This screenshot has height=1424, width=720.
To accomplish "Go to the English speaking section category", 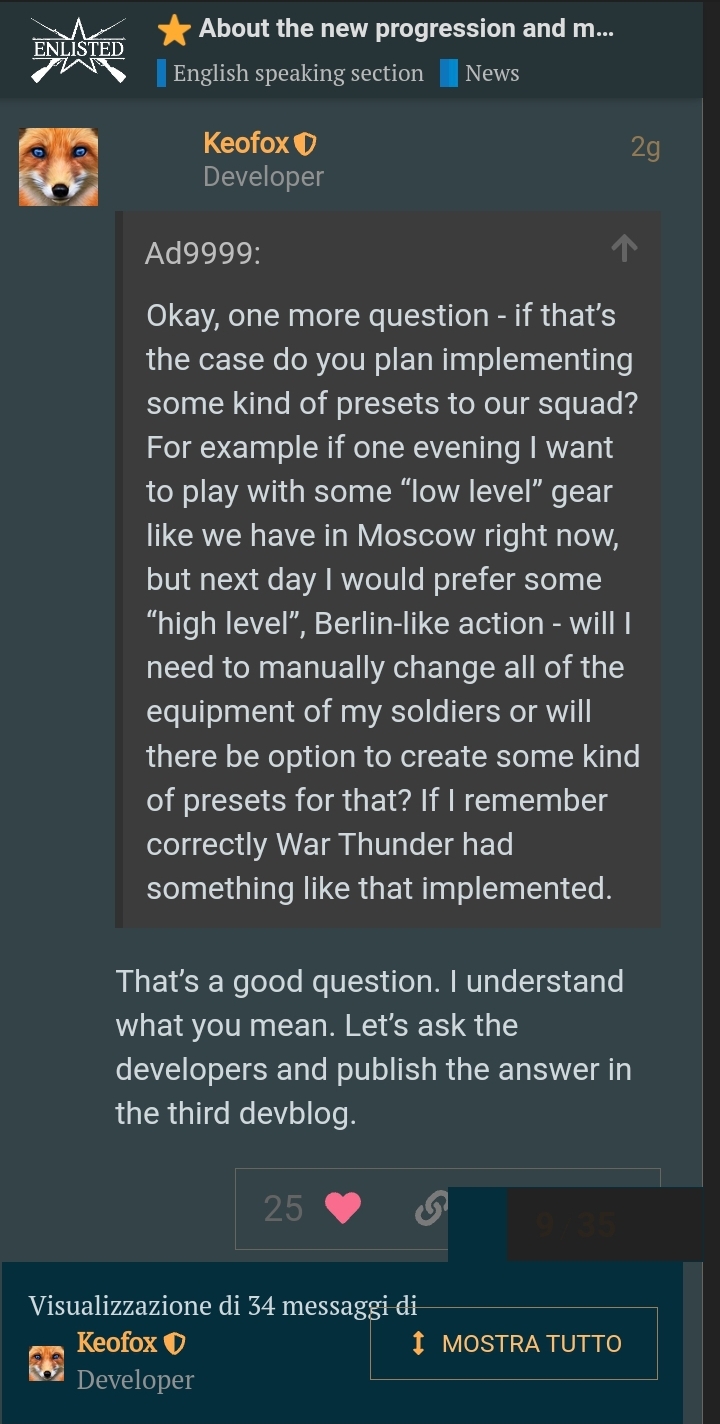I will (297, 73).
